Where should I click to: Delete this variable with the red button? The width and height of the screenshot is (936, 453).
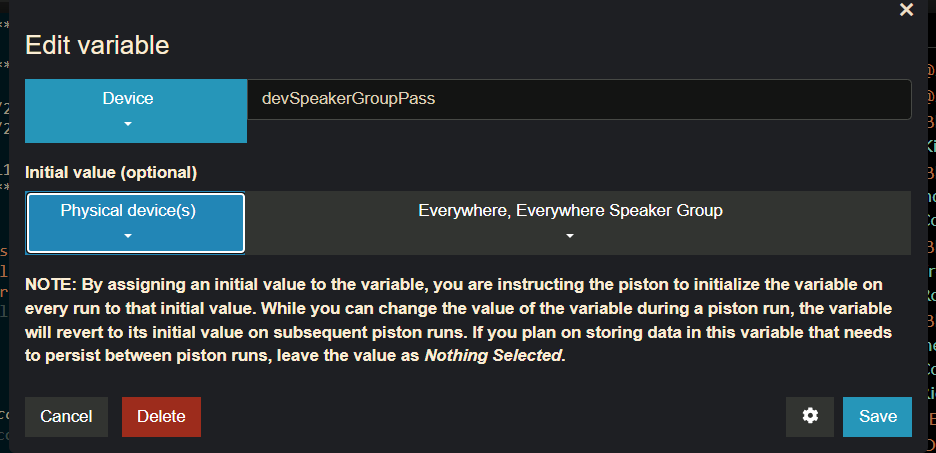coord(161,417)
